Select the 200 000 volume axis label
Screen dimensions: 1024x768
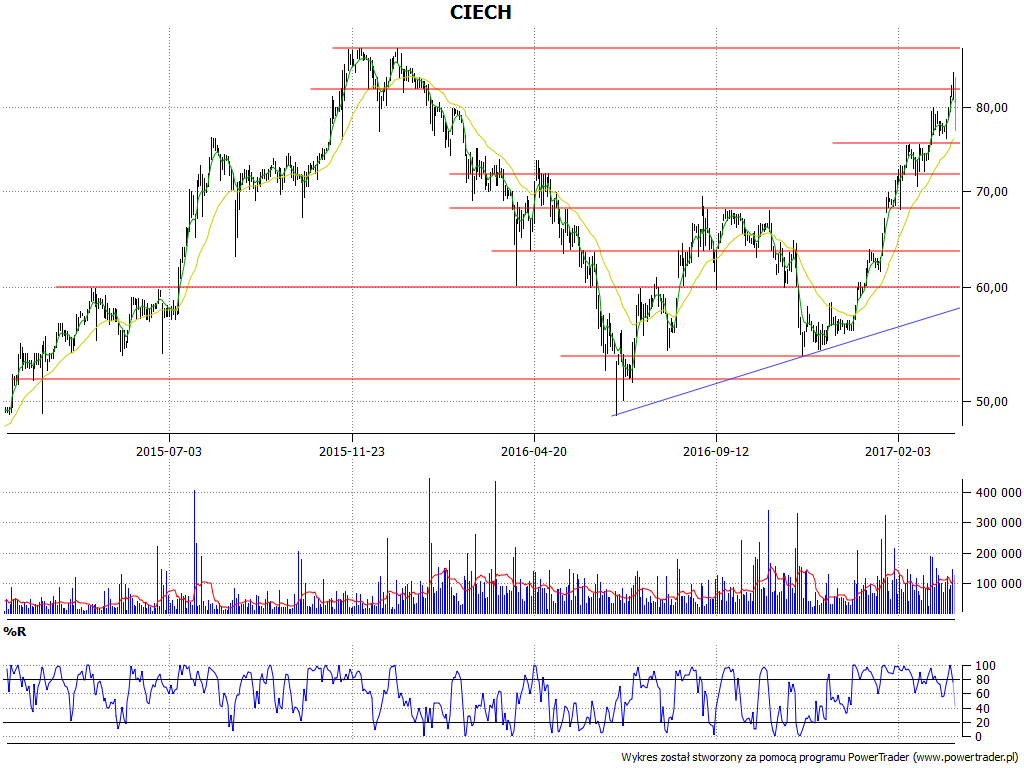coord(999,553)
